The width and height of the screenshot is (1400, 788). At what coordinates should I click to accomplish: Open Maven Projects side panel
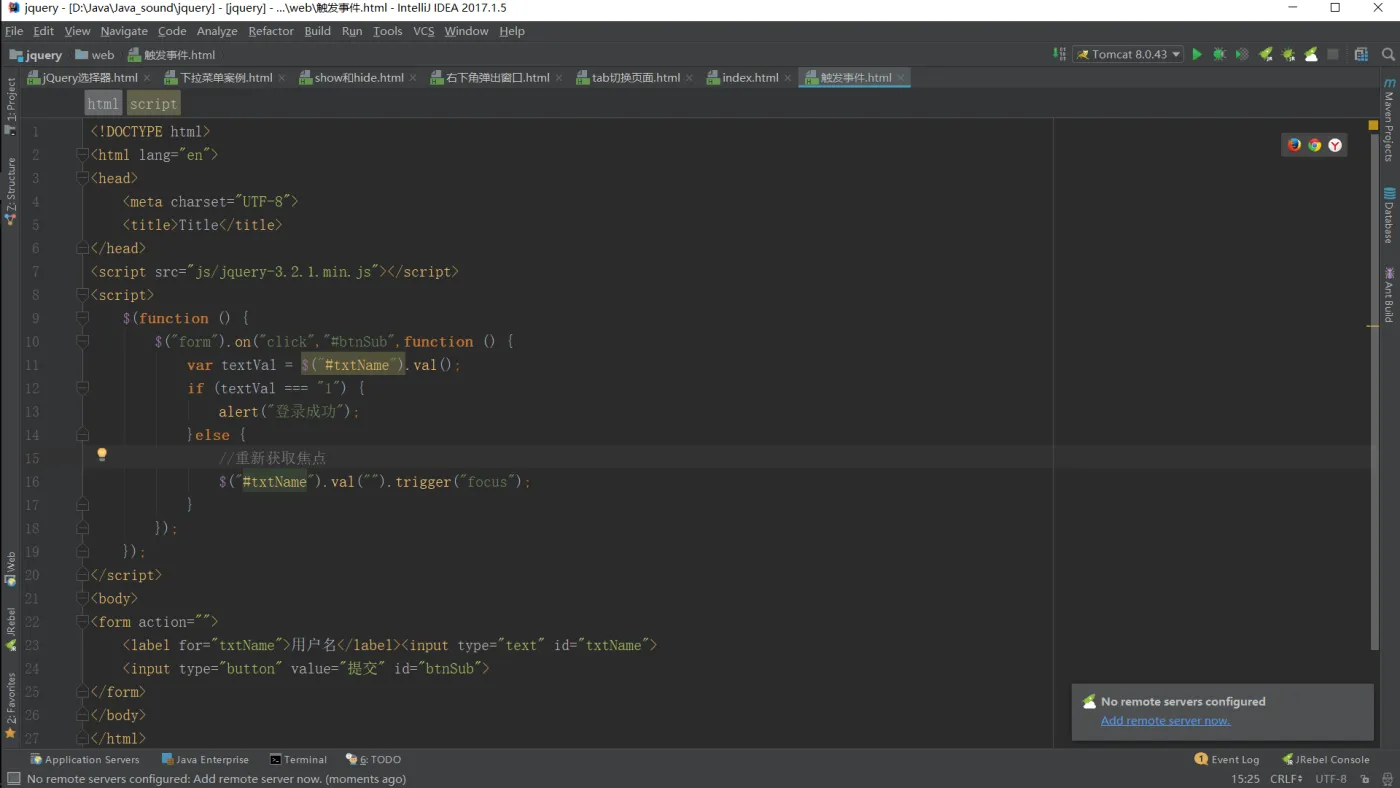tap(1389, 120)
